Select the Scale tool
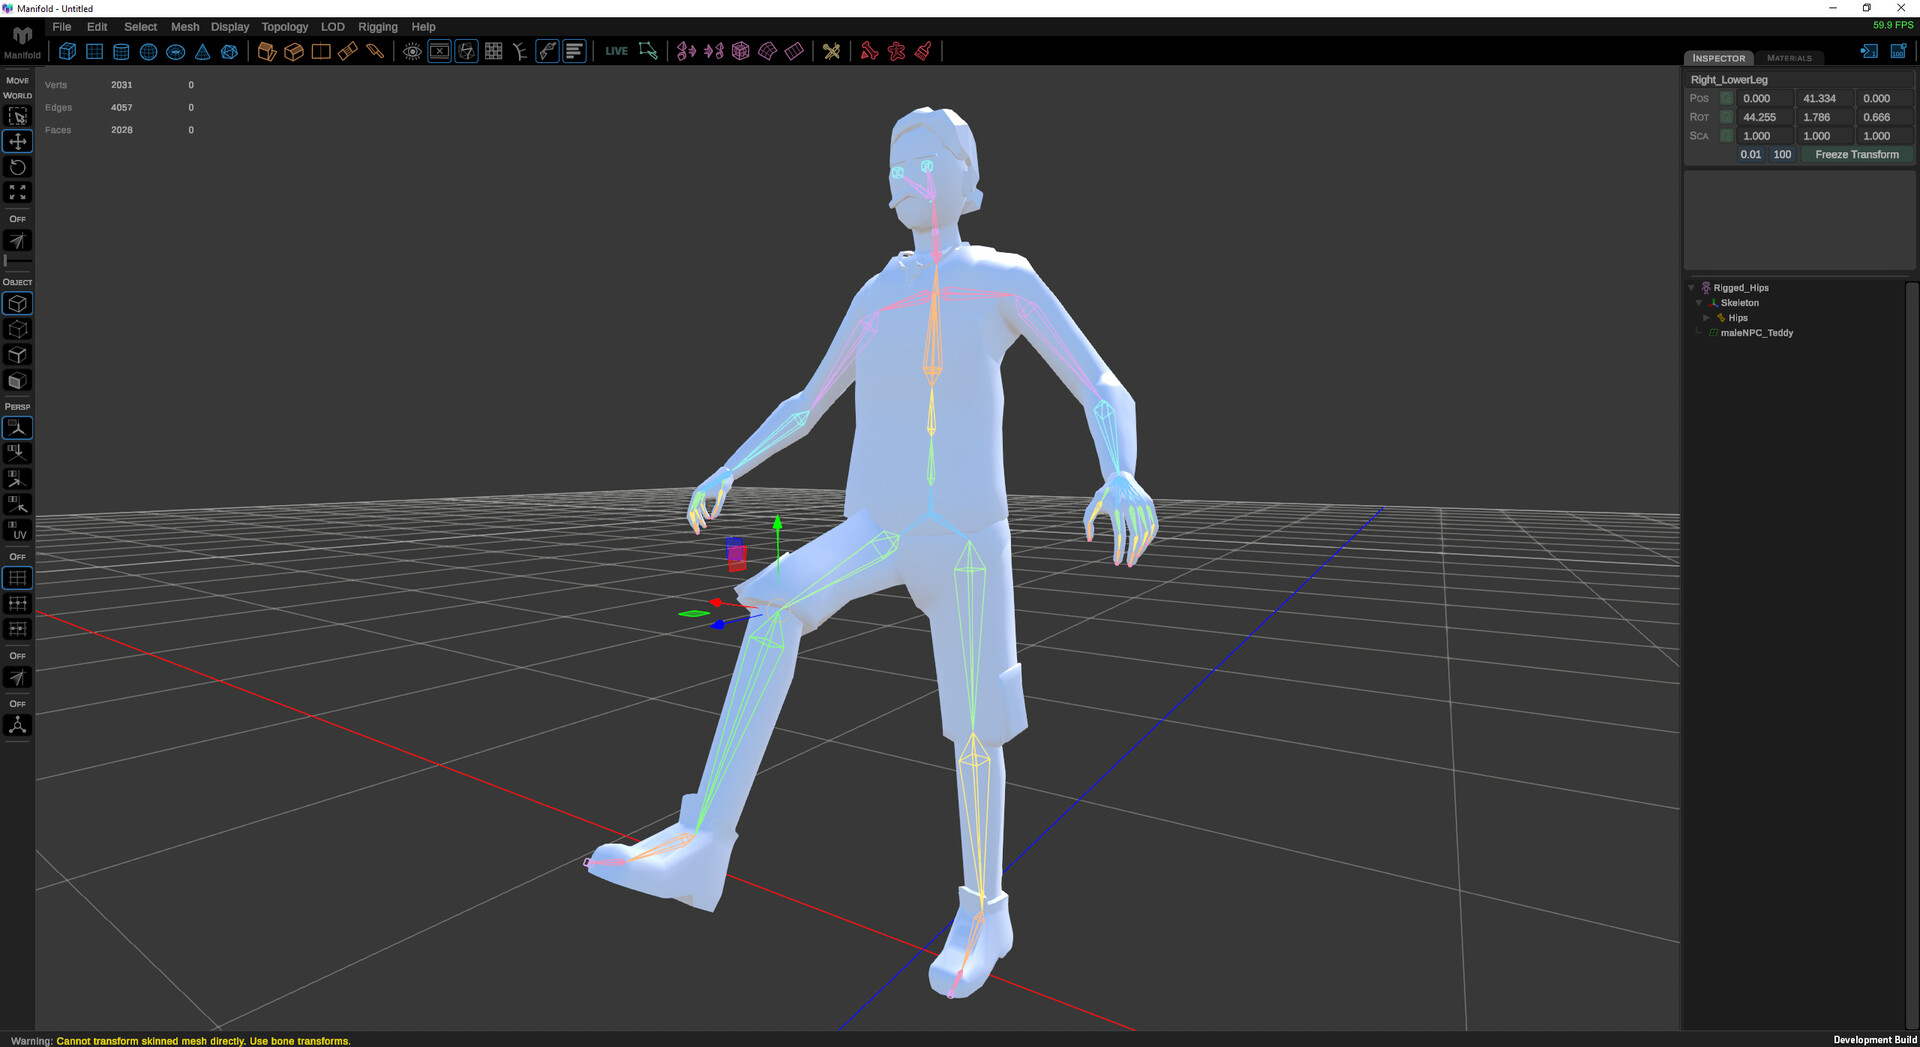The image size is (1920, 1047). (x=17, y=192)
